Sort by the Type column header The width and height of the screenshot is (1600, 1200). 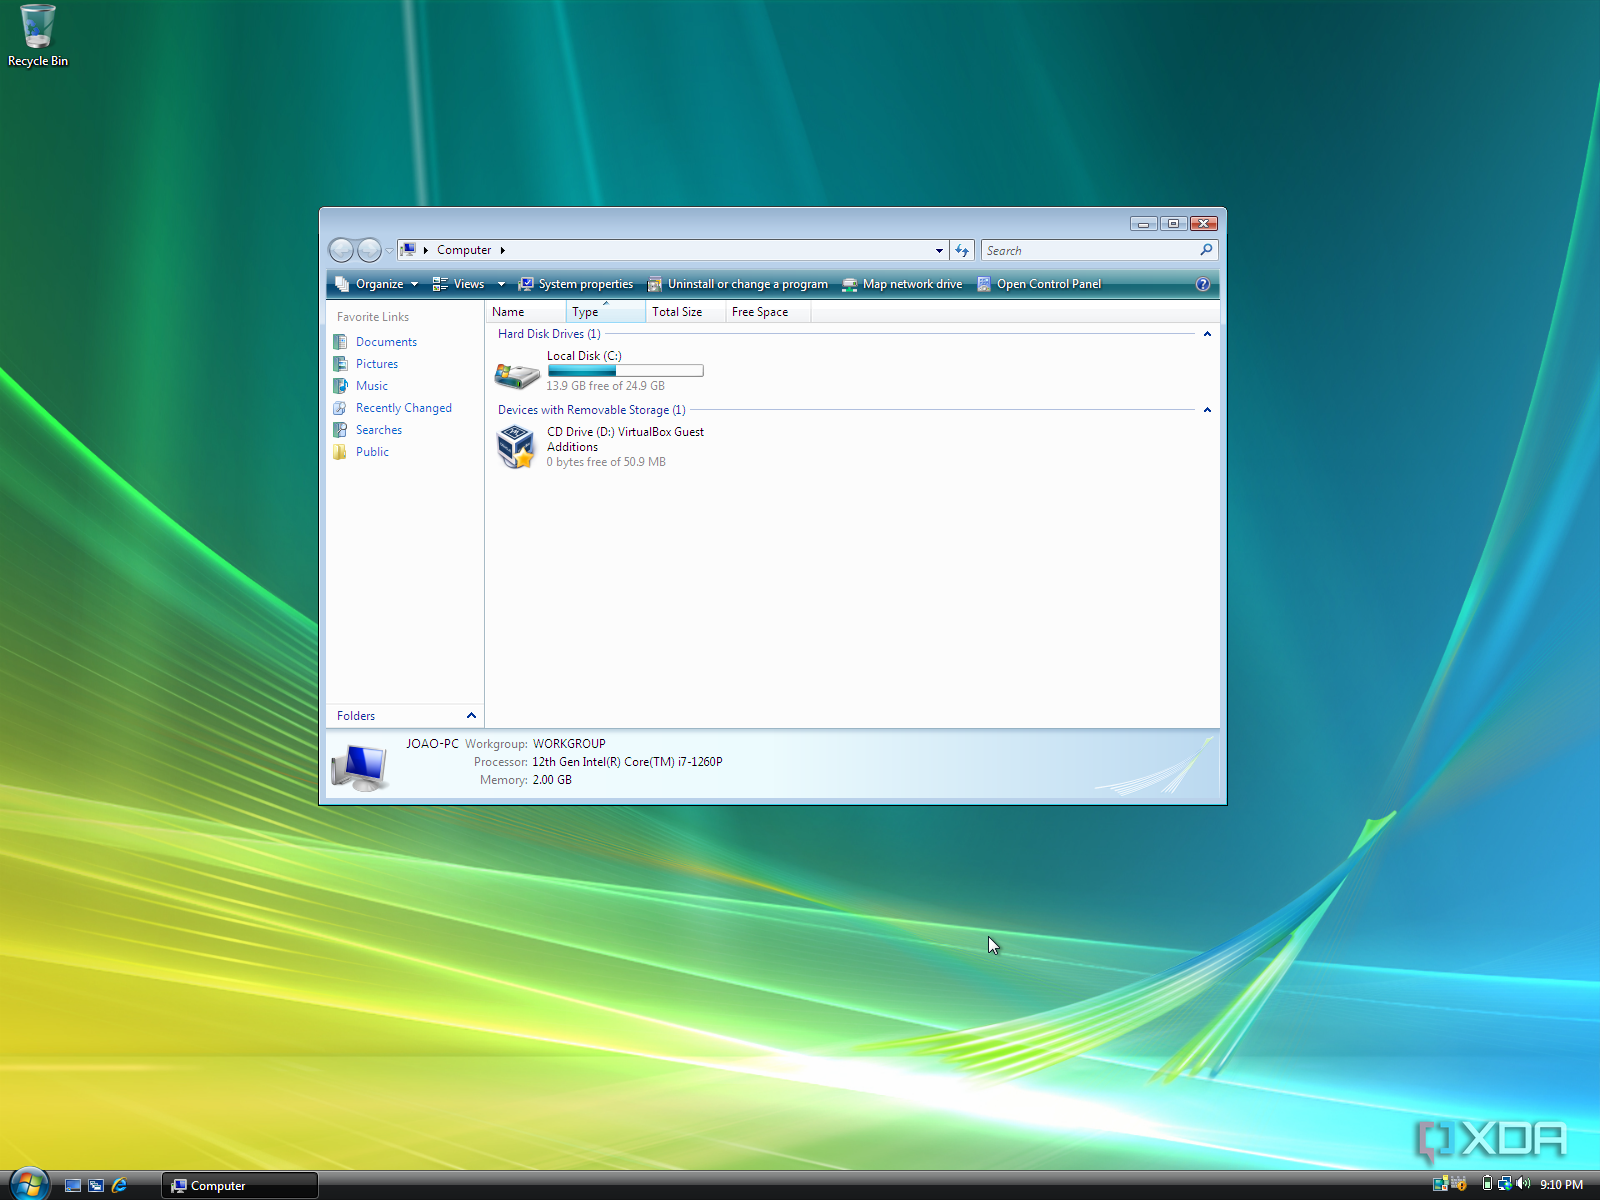[x=606, y=312]
